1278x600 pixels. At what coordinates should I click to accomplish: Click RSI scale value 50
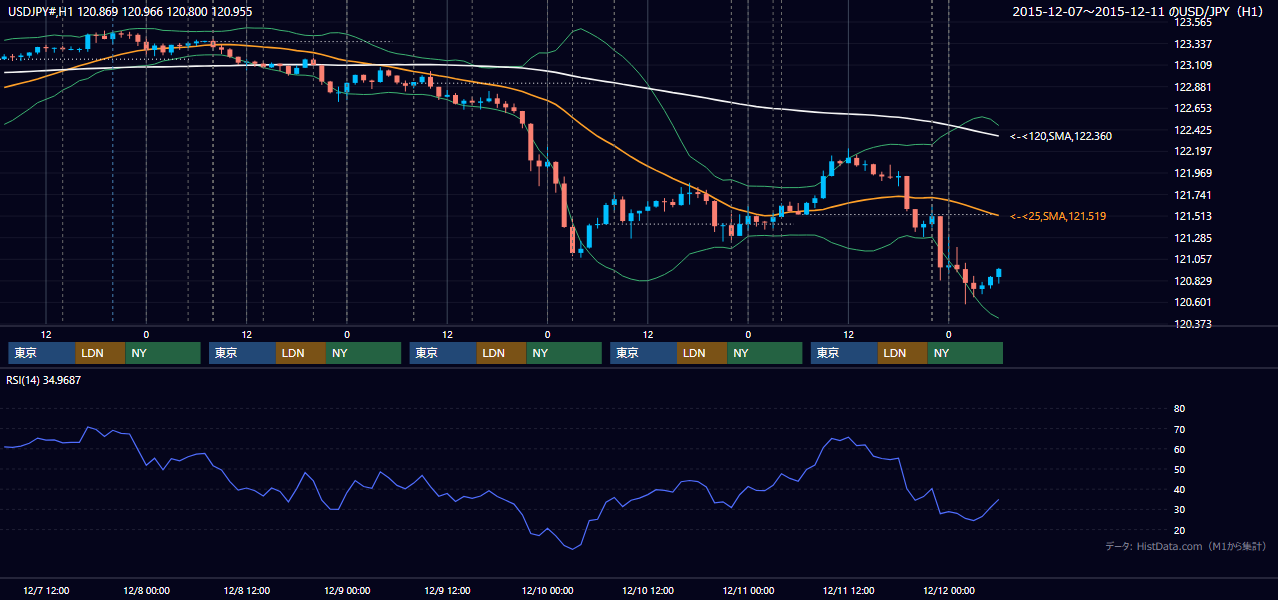tap(1180, 469)
